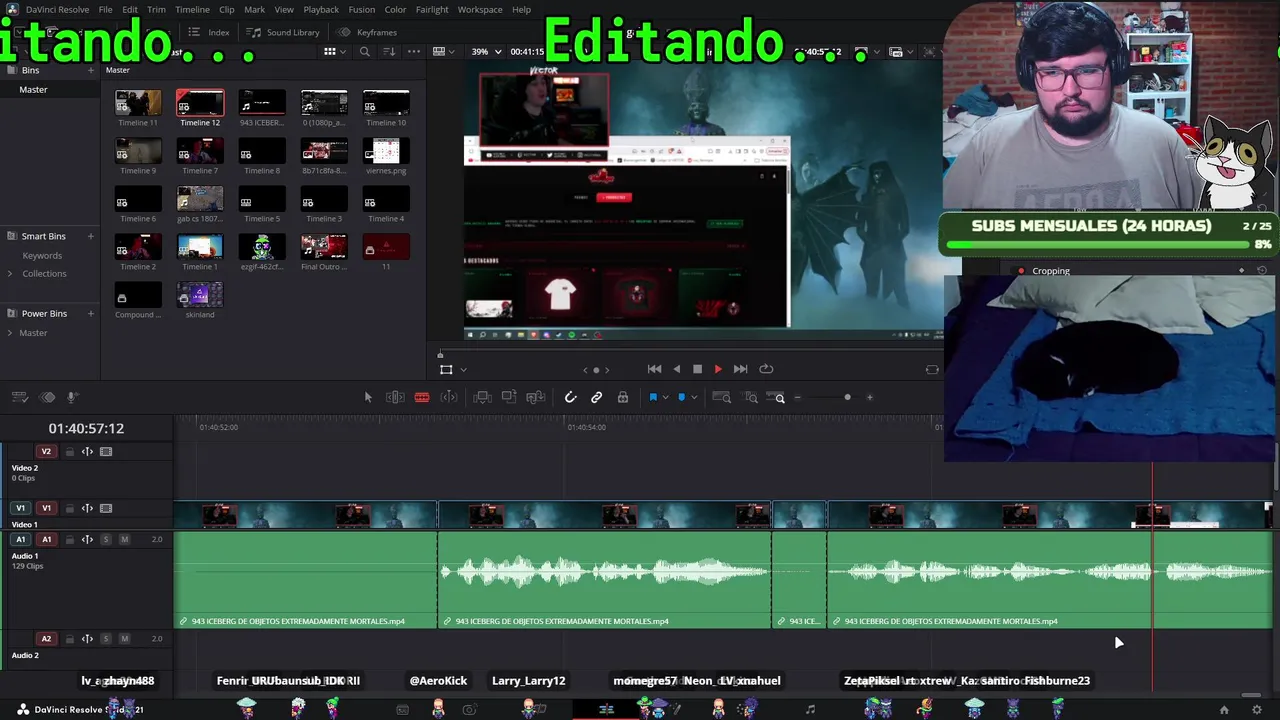Click the Detail Zoom icon
The width and height of the screenshot is (1280, 720).
751,397
